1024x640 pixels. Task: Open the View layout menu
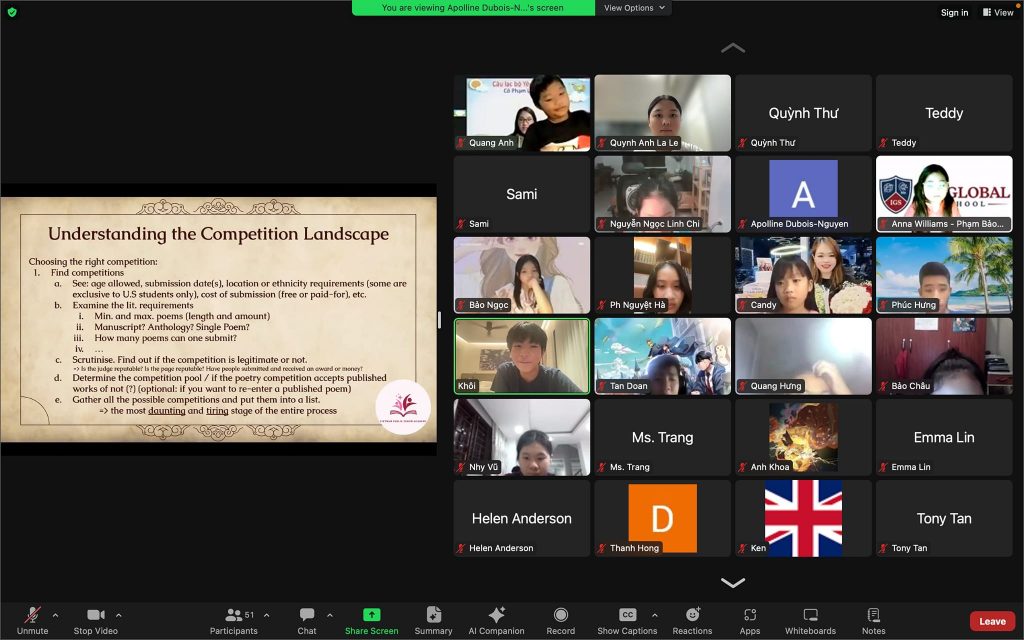[997, 12]
